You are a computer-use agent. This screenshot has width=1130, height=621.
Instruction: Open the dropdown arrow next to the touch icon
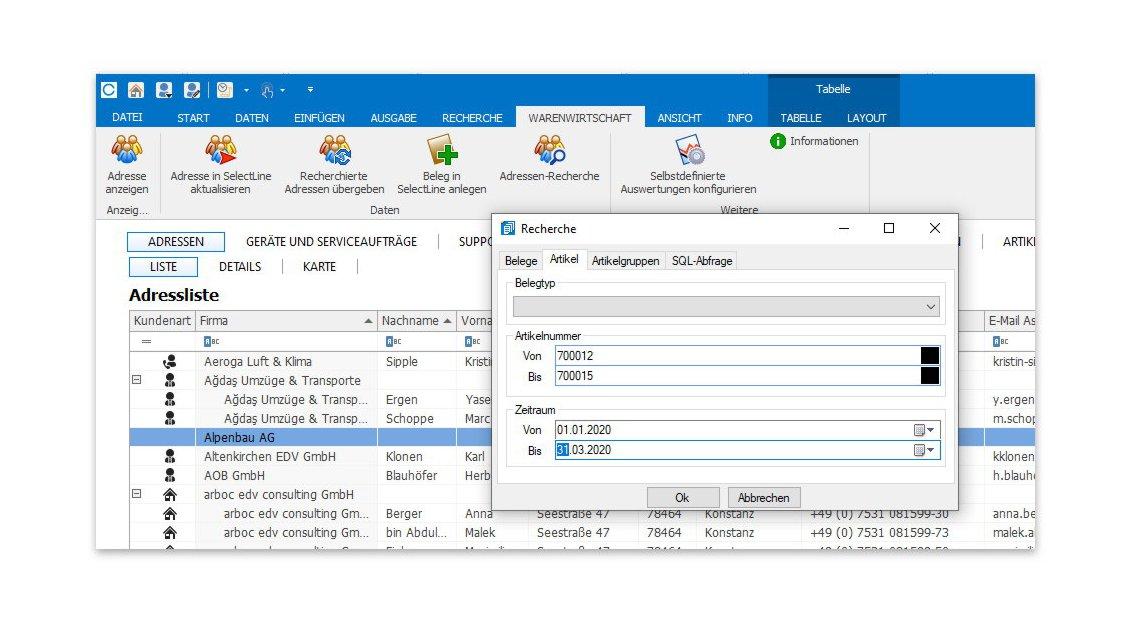[x=282, y=90]
